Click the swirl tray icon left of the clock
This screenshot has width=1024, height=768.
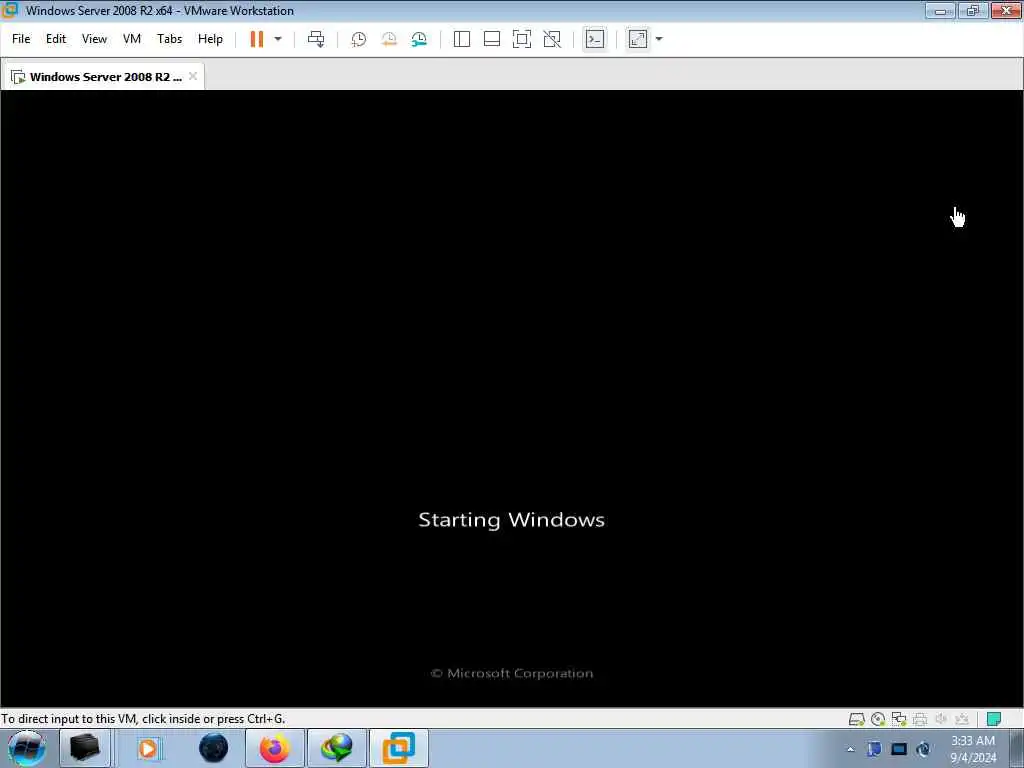[x=923, y=749]
